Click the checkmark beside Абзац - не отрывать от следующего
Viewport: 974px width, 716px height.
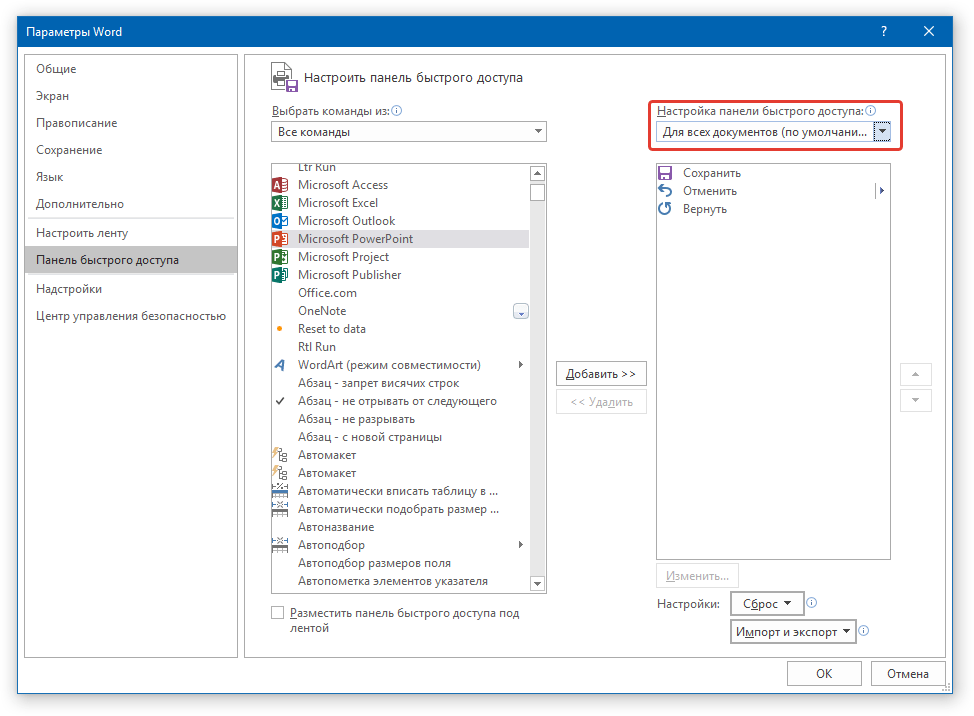tap(280, 401)
